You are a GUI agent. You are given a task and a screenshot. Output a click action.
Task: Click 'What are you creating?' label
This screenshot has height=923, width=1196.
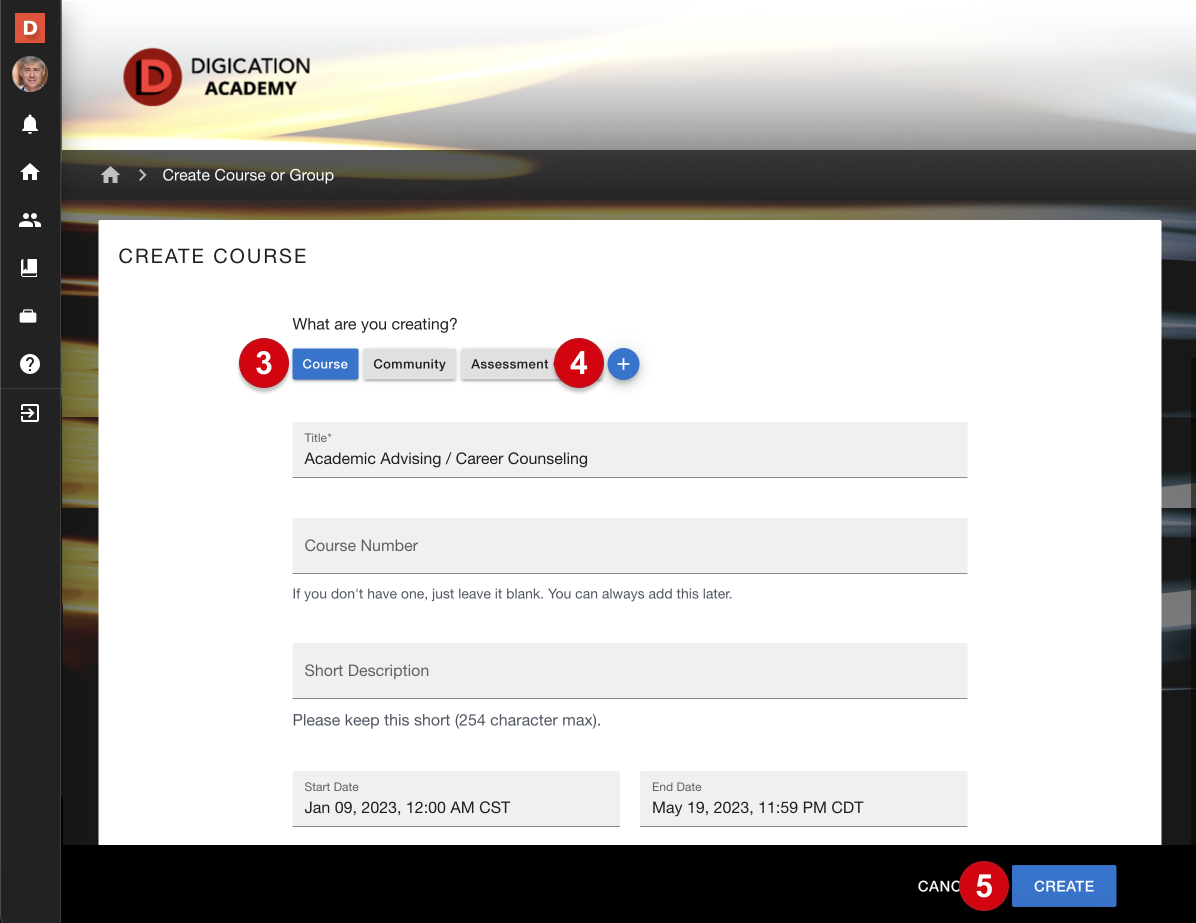[375, 324]
